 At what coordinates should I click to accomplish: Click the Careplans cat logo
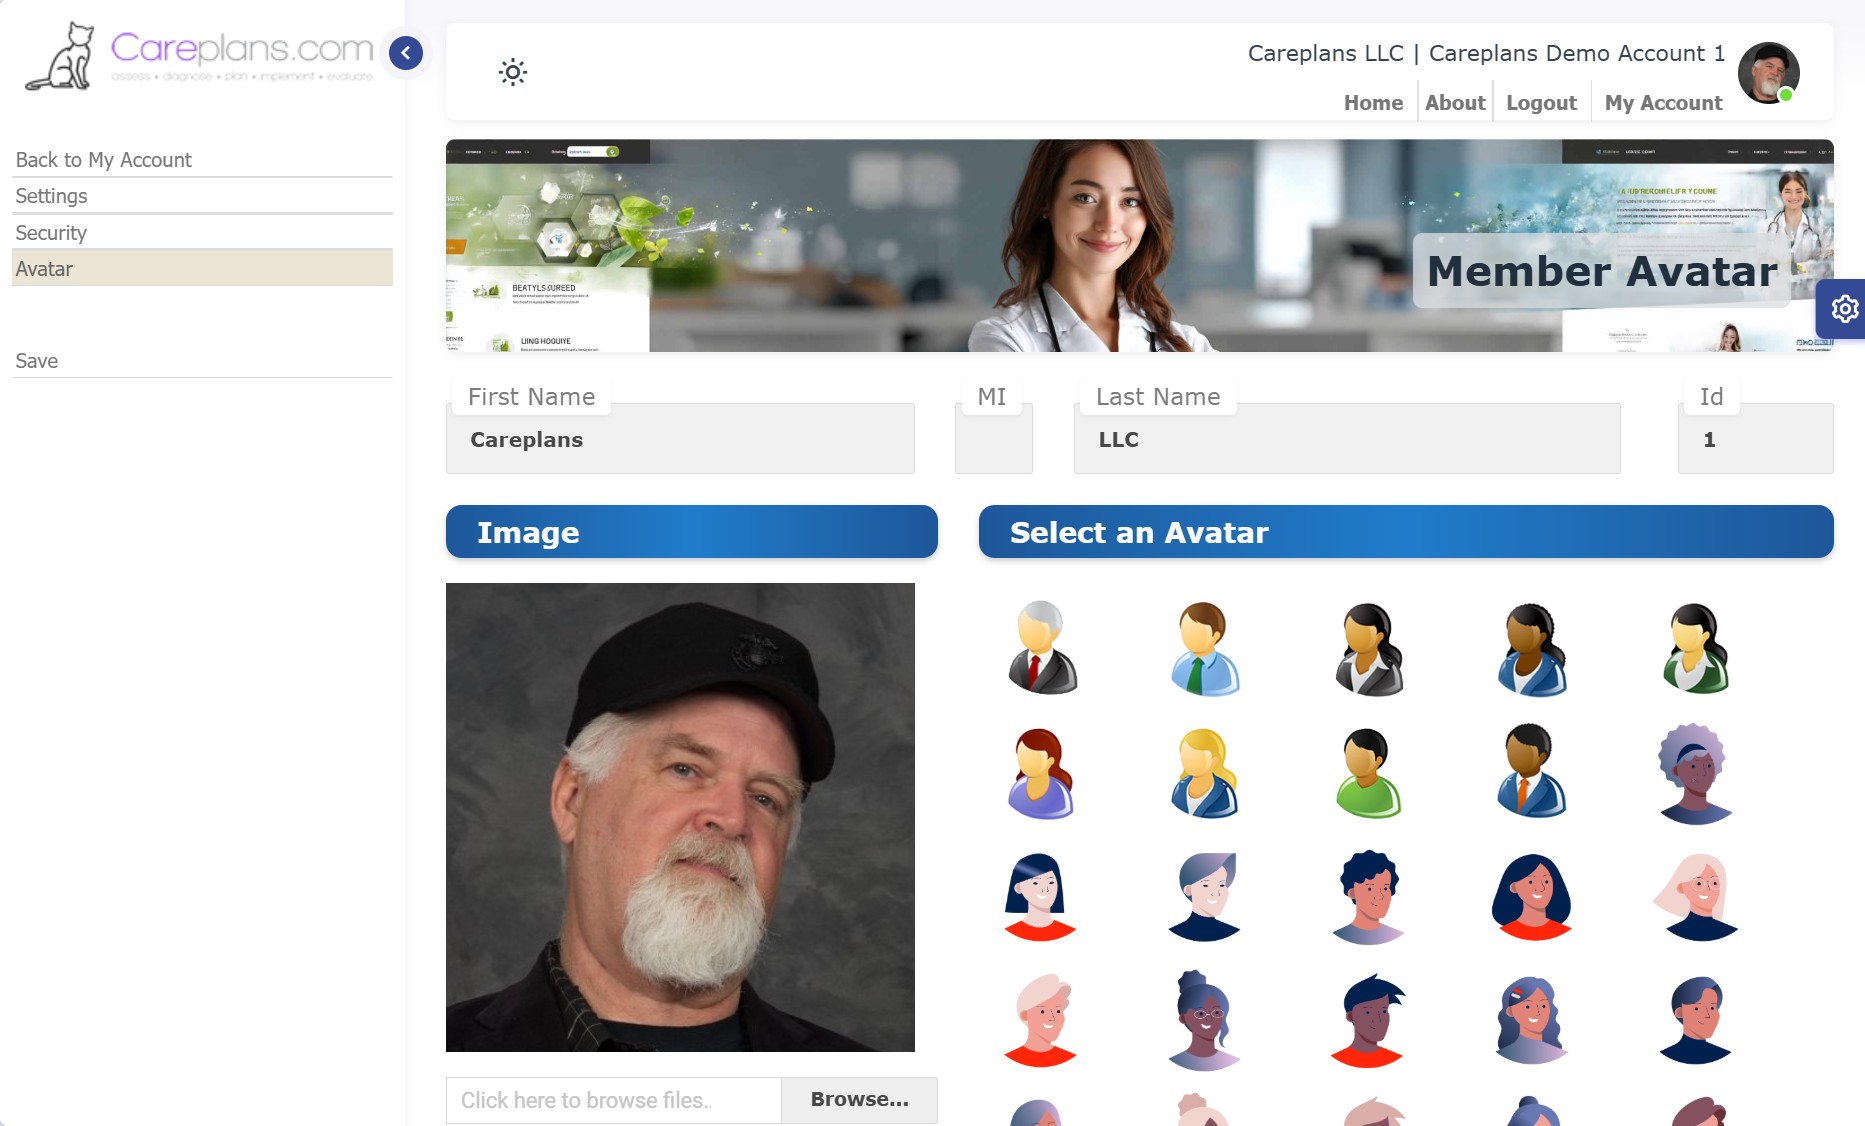[x=61, y=57]
